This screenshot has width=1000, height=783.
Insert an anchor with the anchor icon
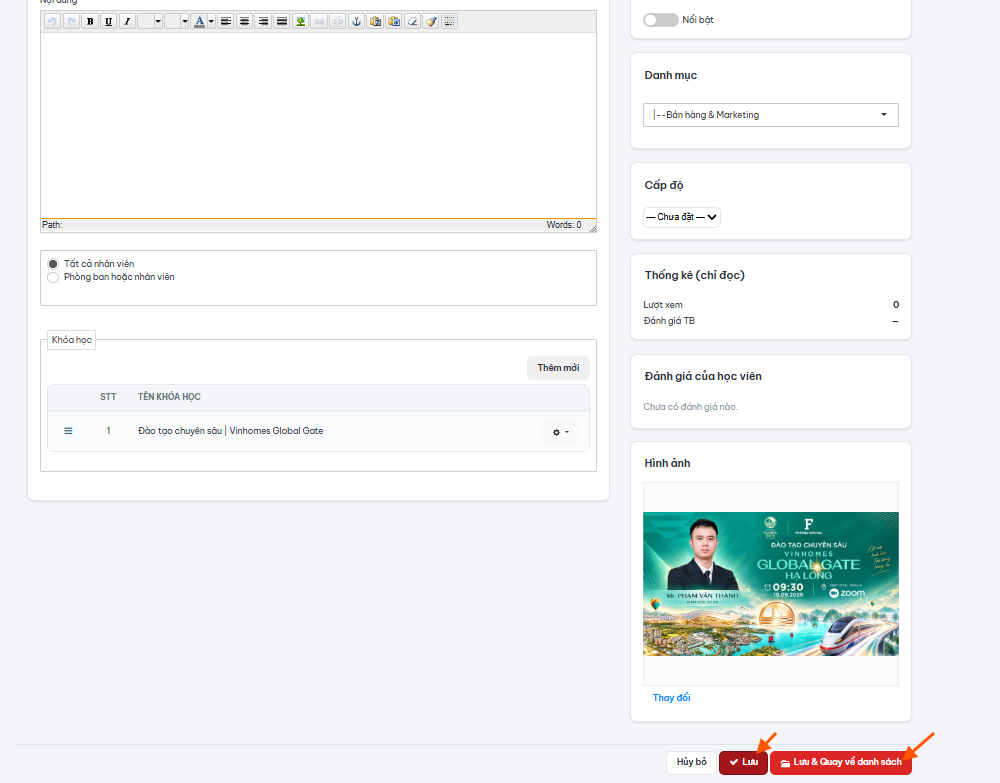[357, 22]
